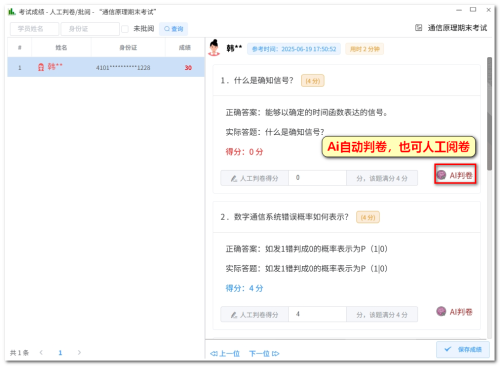Screen dimensions: 500x366
Task: Click the 姓名 column header
Action: (x=61, y=48)
